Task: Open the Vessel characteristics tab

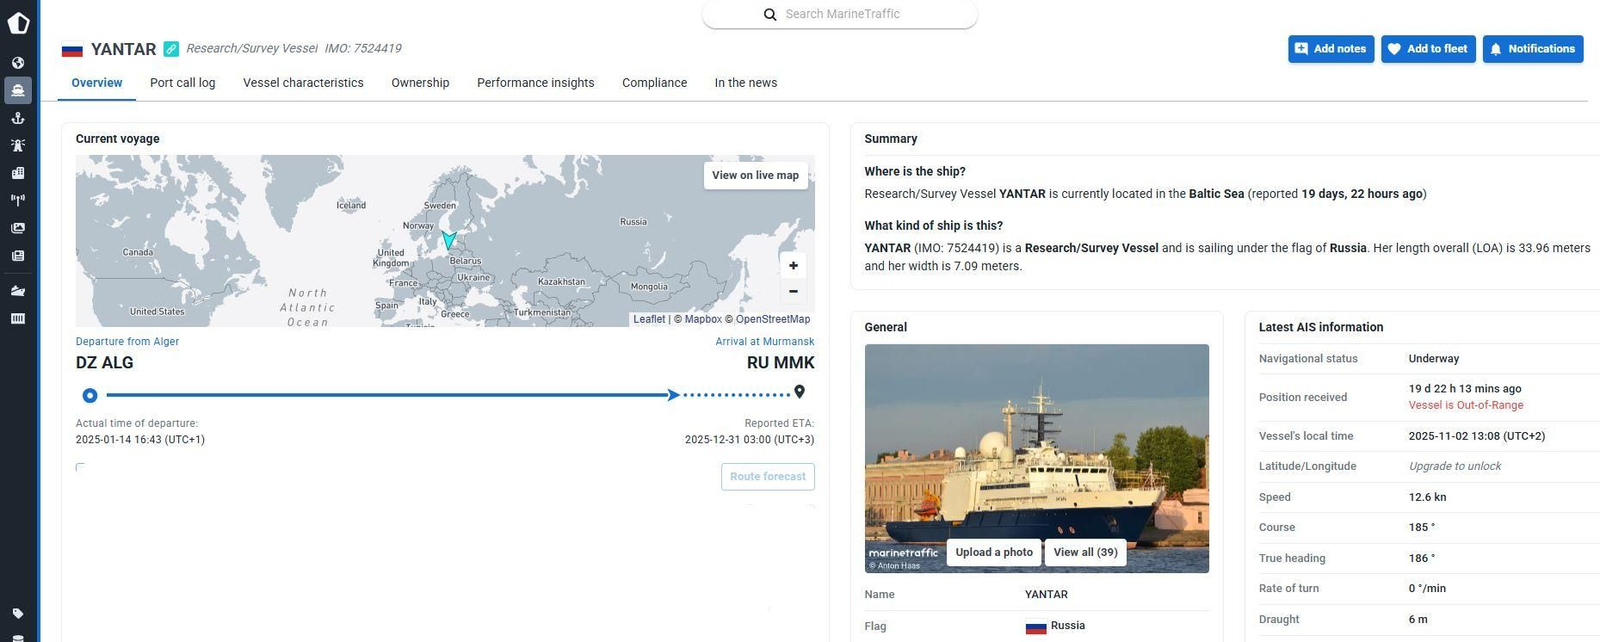Action: pos(303,83)
